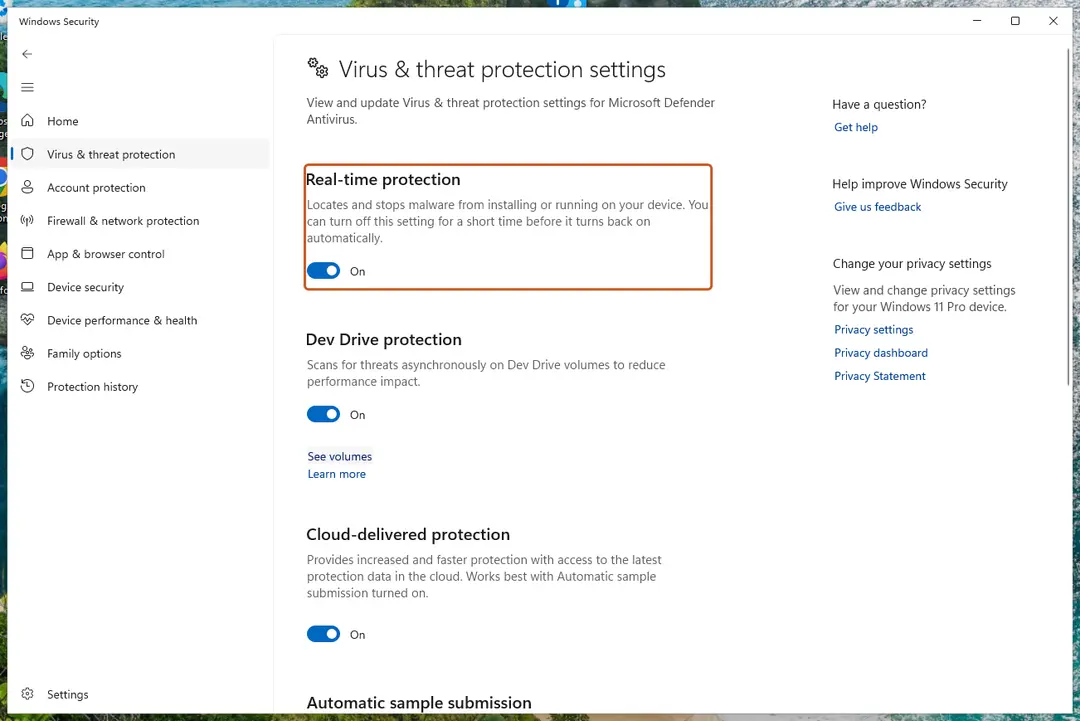Open Account protection section

pyautogui.click(x=140, y=187)
